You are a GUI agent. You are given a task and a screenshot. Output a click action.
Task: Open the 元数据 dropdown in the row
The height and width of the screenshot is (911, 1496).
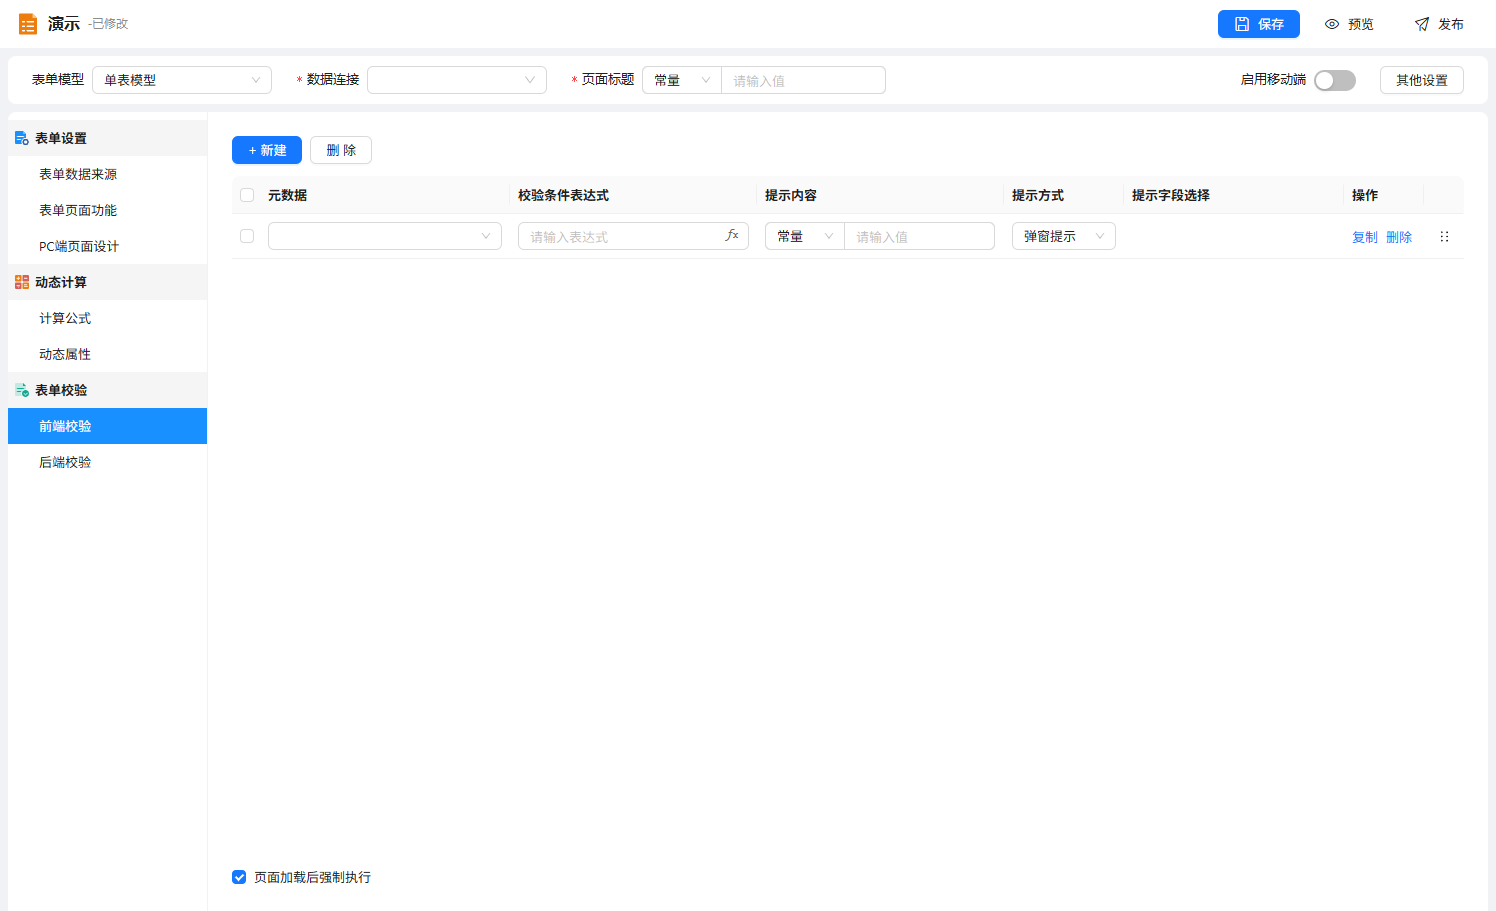pos(385,236)
